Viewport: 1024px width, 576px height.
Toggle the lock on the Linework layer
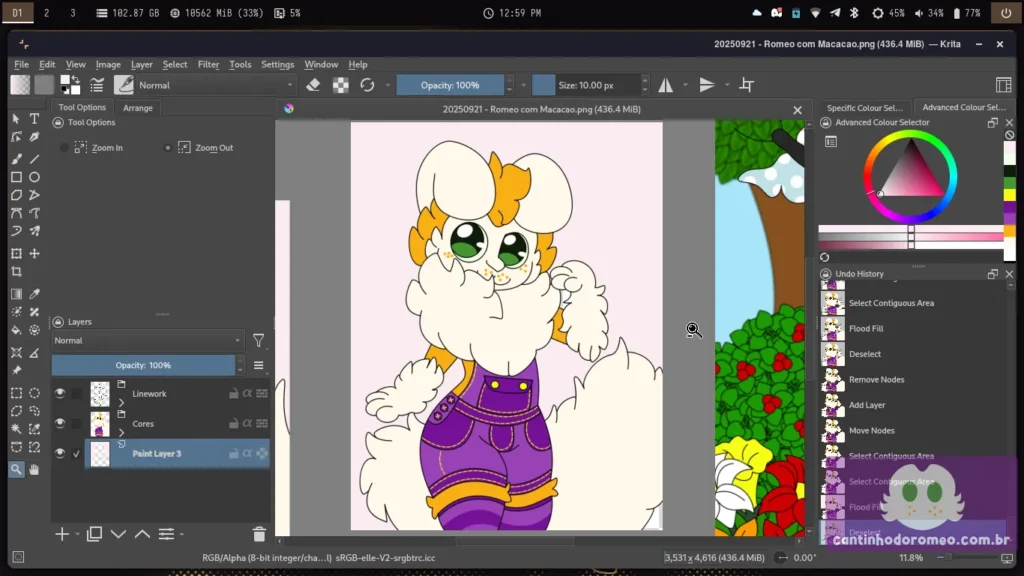[x=233, y=393]
